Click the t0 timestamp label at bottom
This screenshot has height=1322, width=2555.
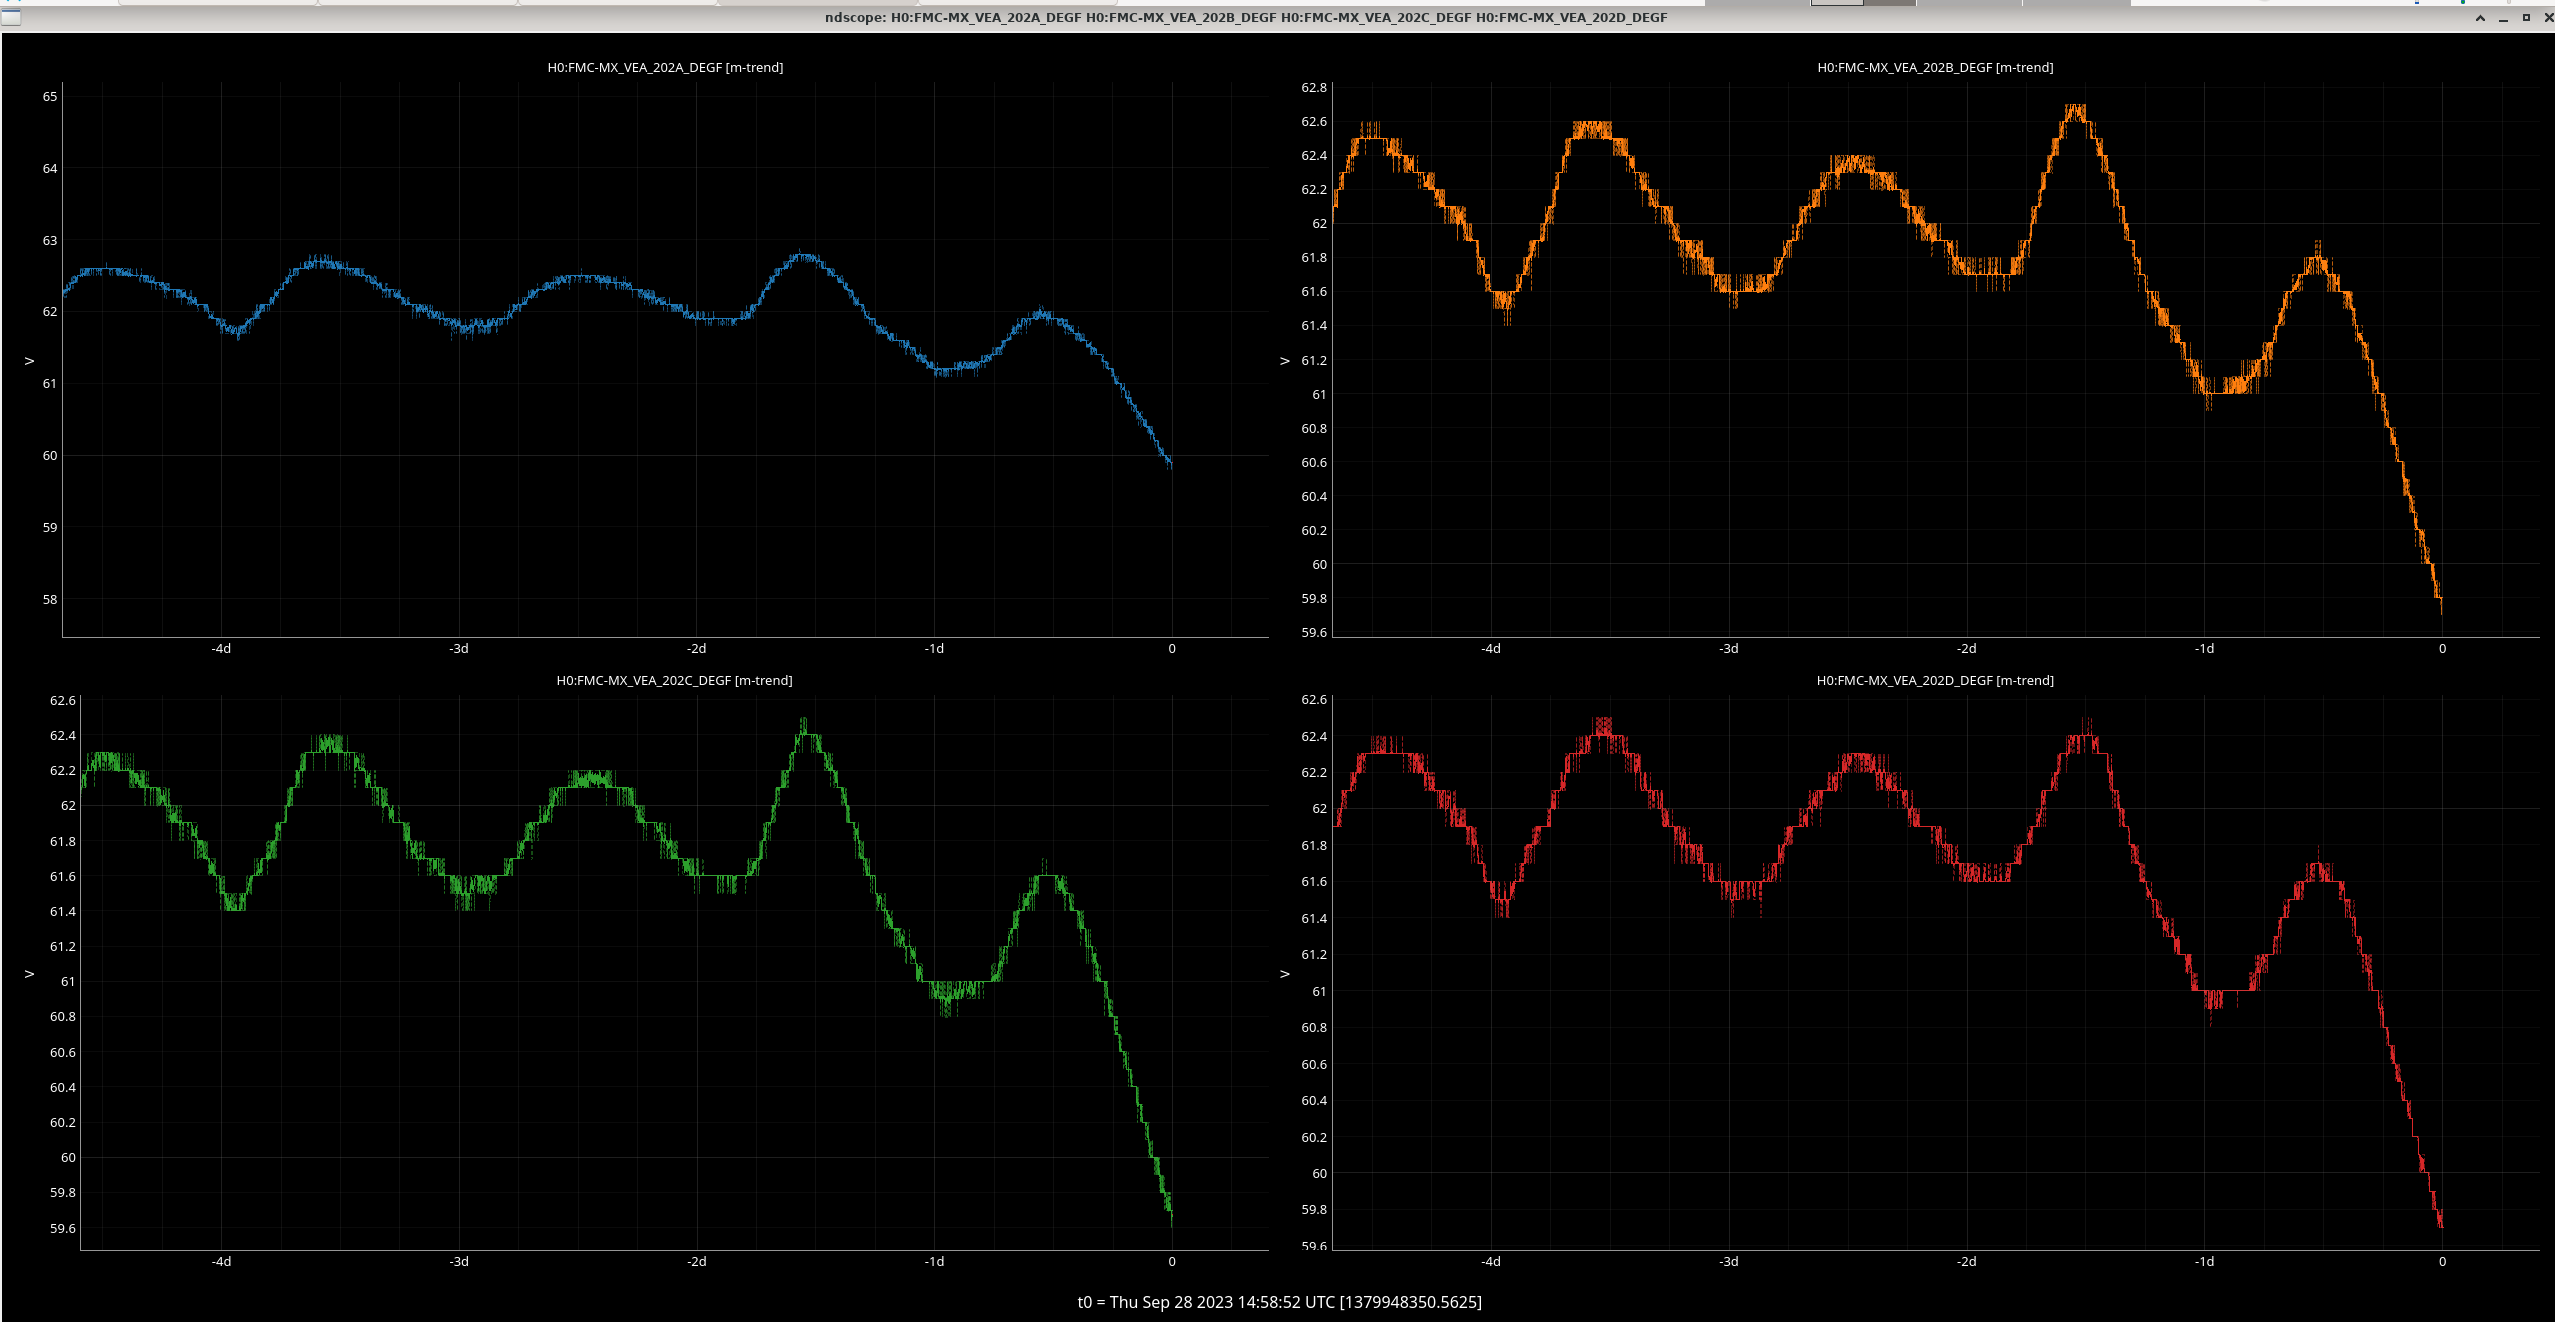[x=1279, y=1302]
